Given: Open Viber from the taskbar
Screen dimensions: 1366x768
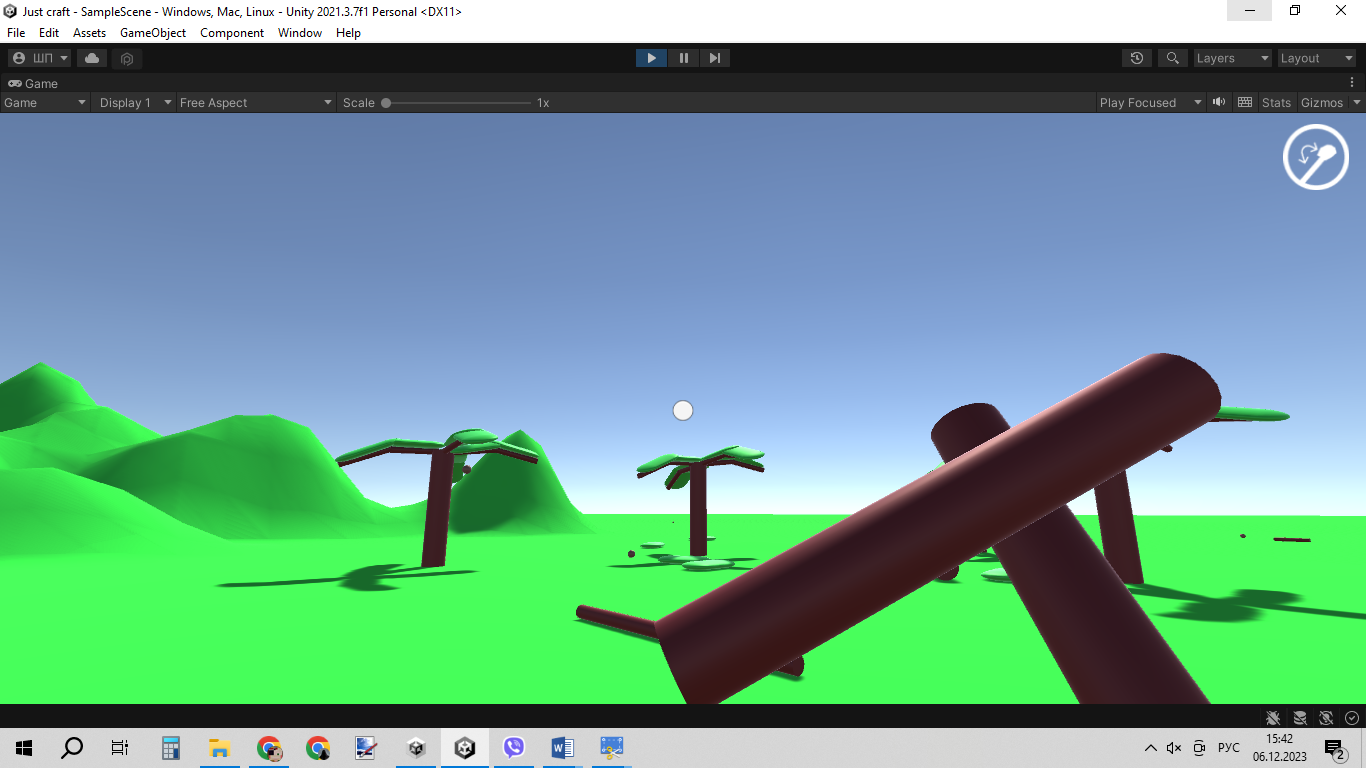Looking at the screenshot, I should pos(514,748).
